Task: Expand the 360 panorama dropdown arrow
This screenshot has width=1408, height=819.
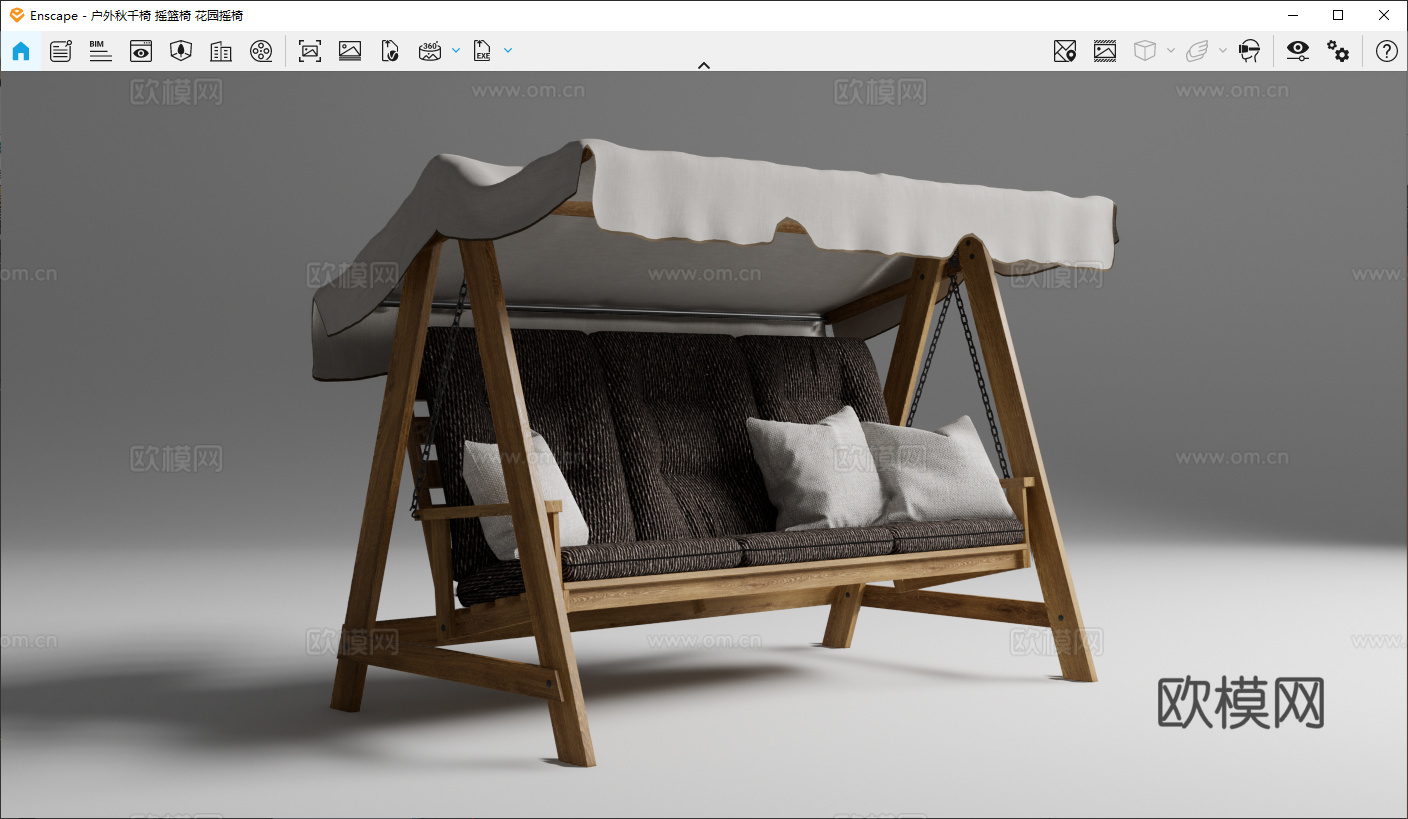Action: pos(456,51)
